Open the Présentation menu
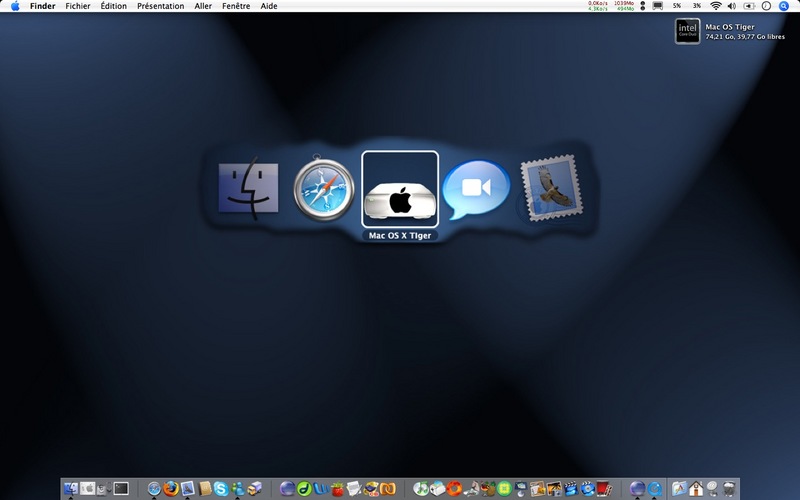Screen dimensions: 800x500 pos(160,6)
